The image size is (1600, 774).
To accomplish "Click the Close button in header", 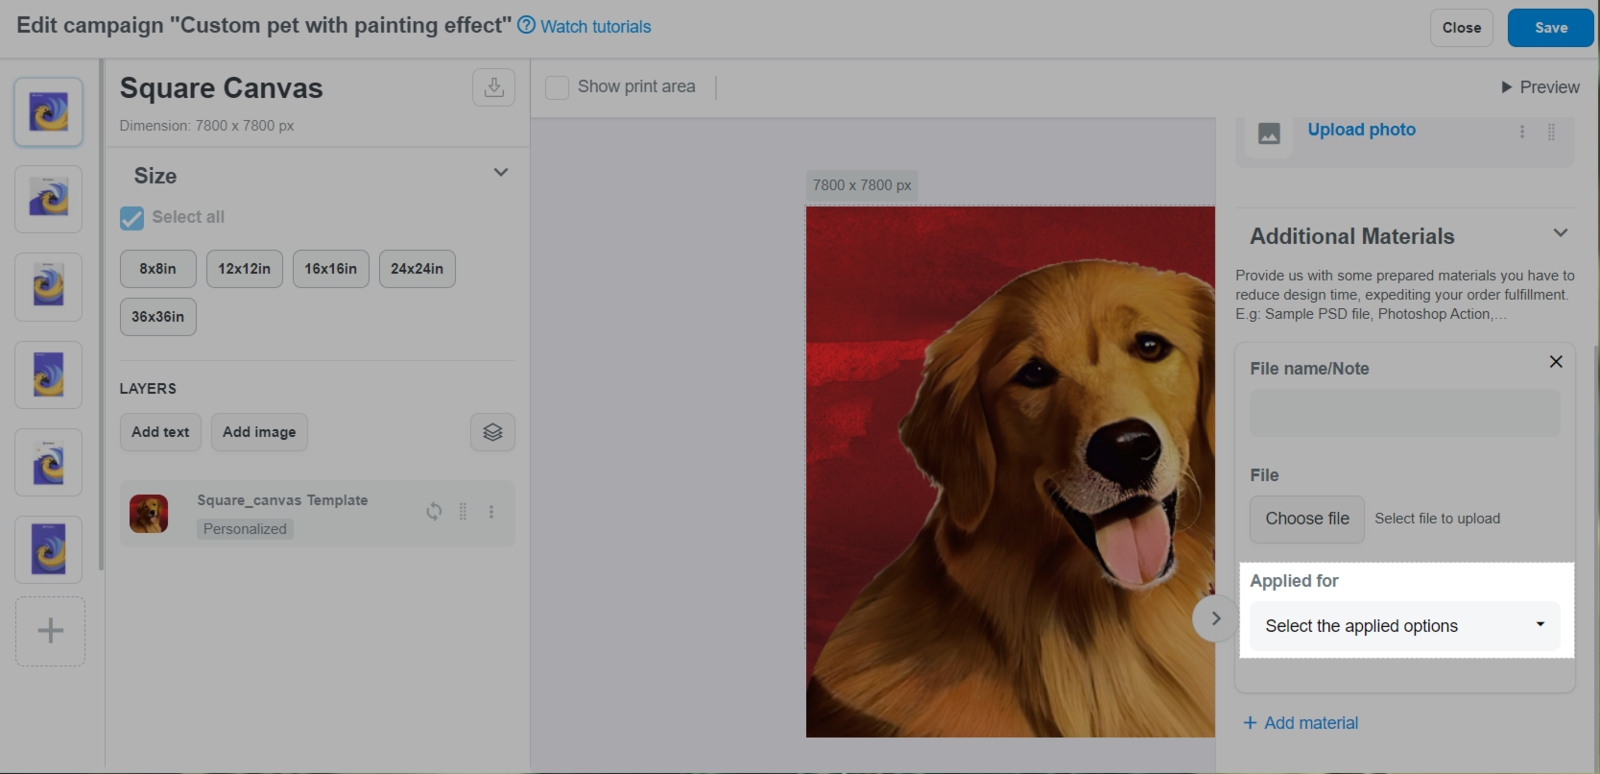I will point(1461,28).
